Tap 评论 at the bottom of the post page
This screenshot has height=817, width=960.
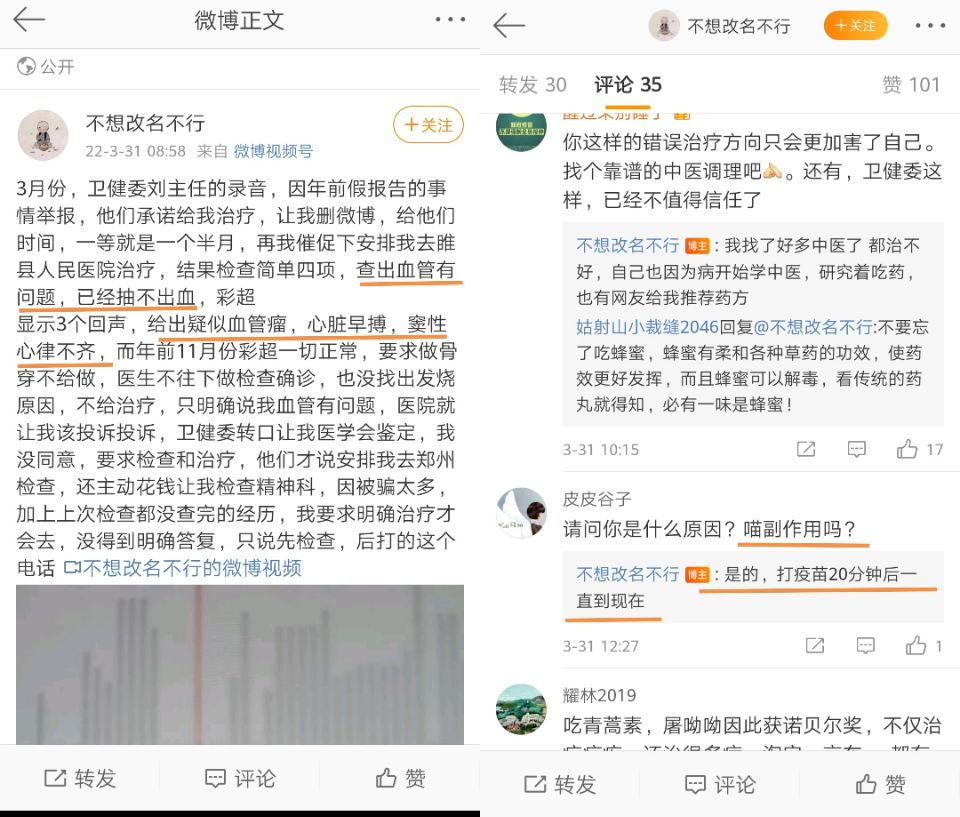point(240,778)
